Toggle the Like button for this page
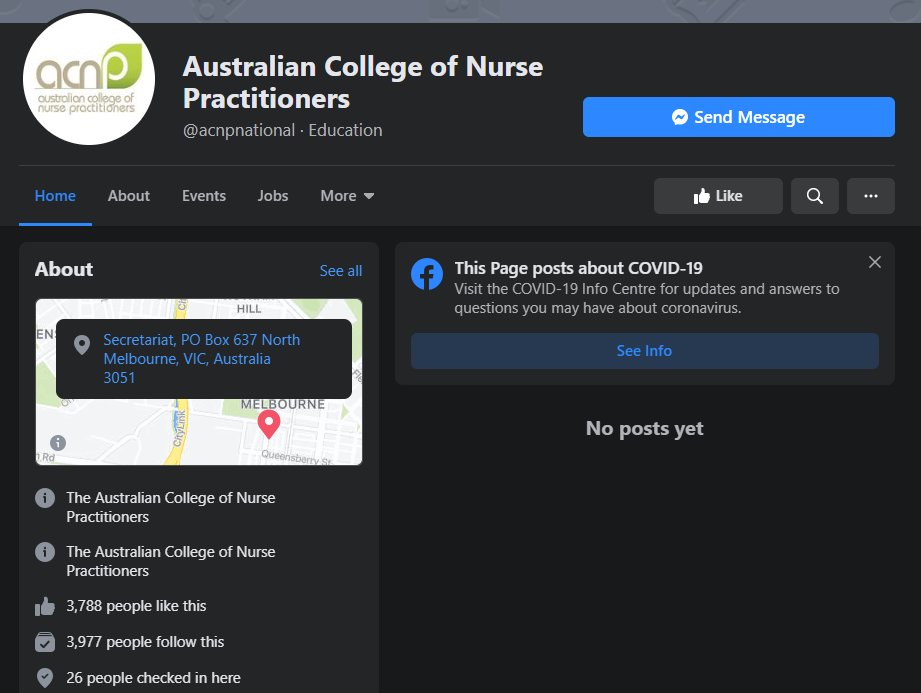This screenshot has width=921, height=693. tap(718, 195)
